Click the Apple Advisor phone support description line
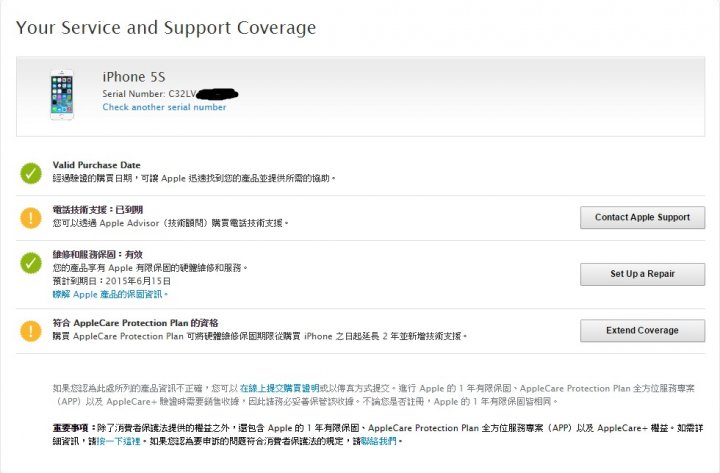This screenshot has width=720, height=473. click(170, 223)
